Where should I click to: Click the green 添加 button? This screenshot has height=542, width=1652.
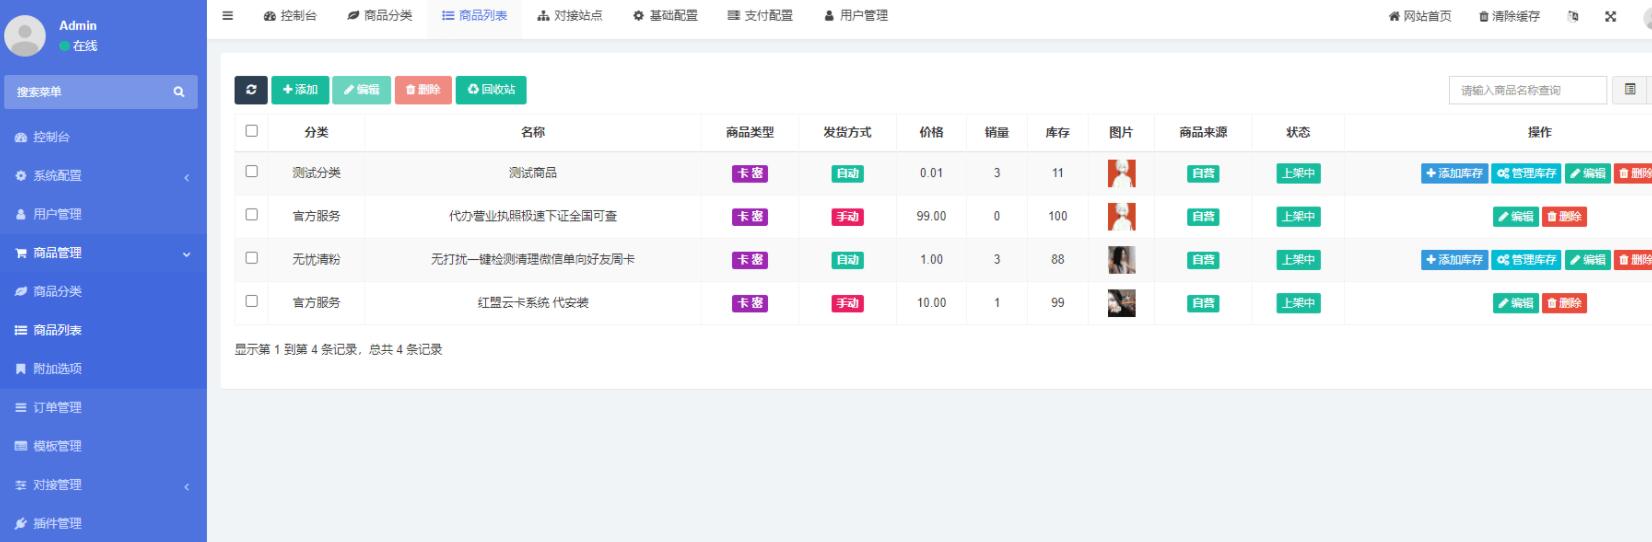pos(300,90)
